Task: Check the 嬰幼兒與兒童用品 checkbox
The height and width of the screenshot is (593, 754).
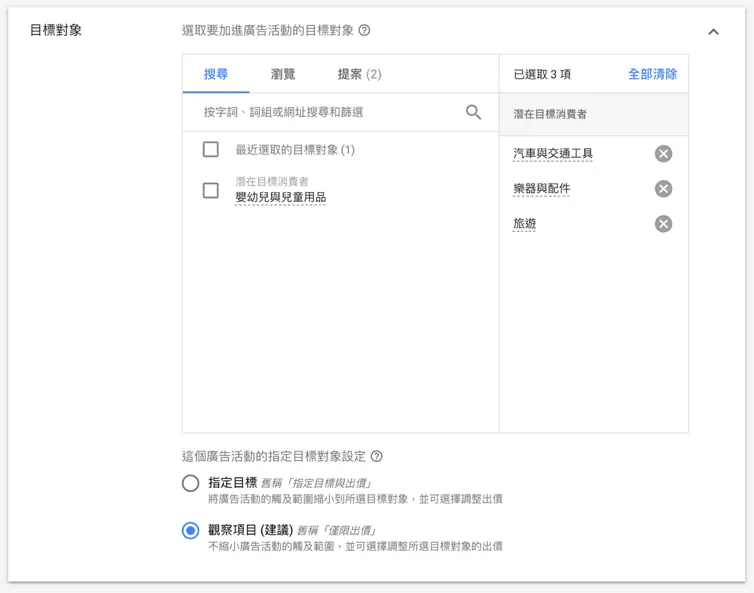Action: (211, 190)
